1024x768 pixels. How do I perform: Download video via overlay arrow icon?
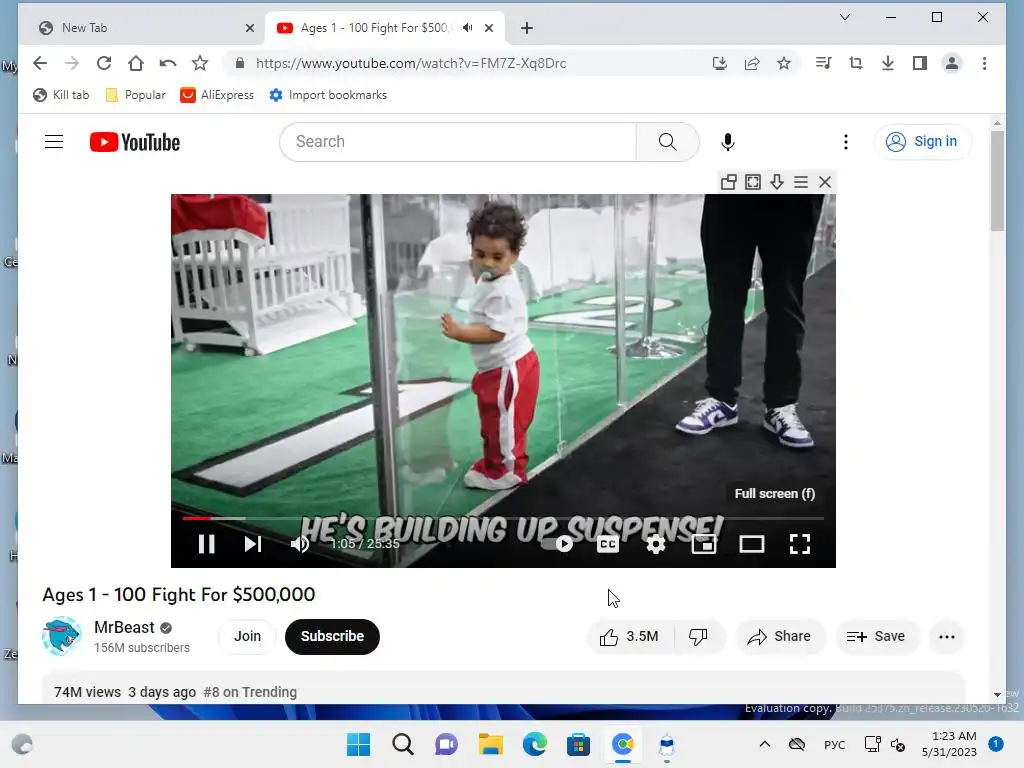(777, 182)
